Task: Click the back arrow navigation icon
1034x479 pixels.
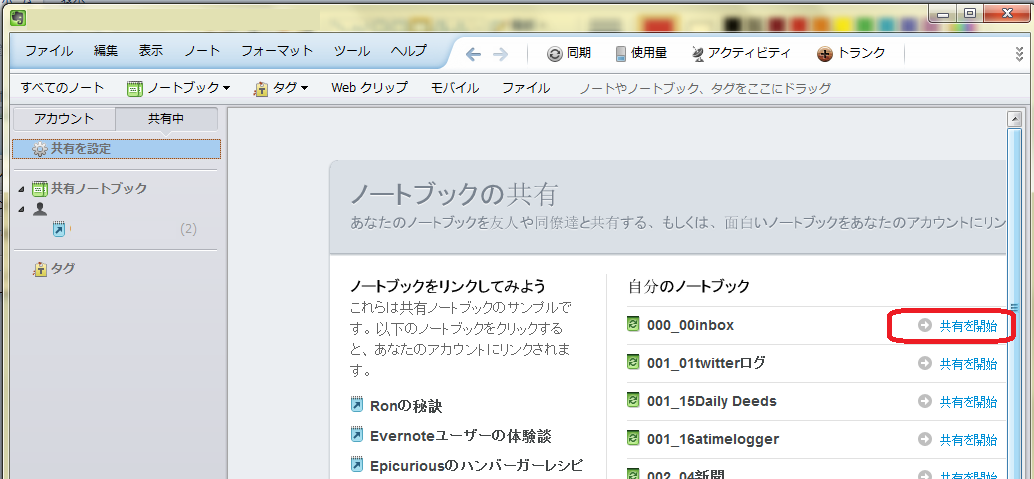Action: (473, 54)
